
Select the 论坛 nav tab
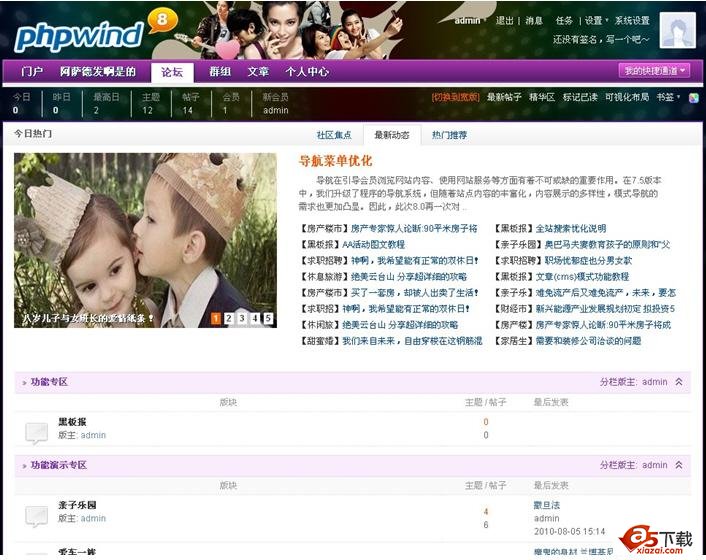pos(172,72)
